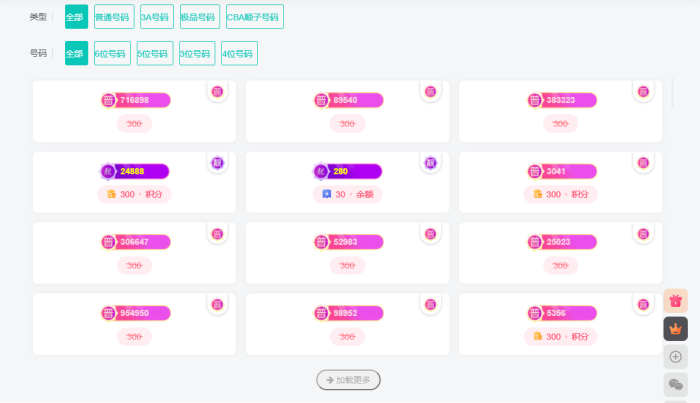Image resolution: width=700 pixels, height=403 pixels.
Task: Filter by 普通号码 type
Action: (112, 17)
